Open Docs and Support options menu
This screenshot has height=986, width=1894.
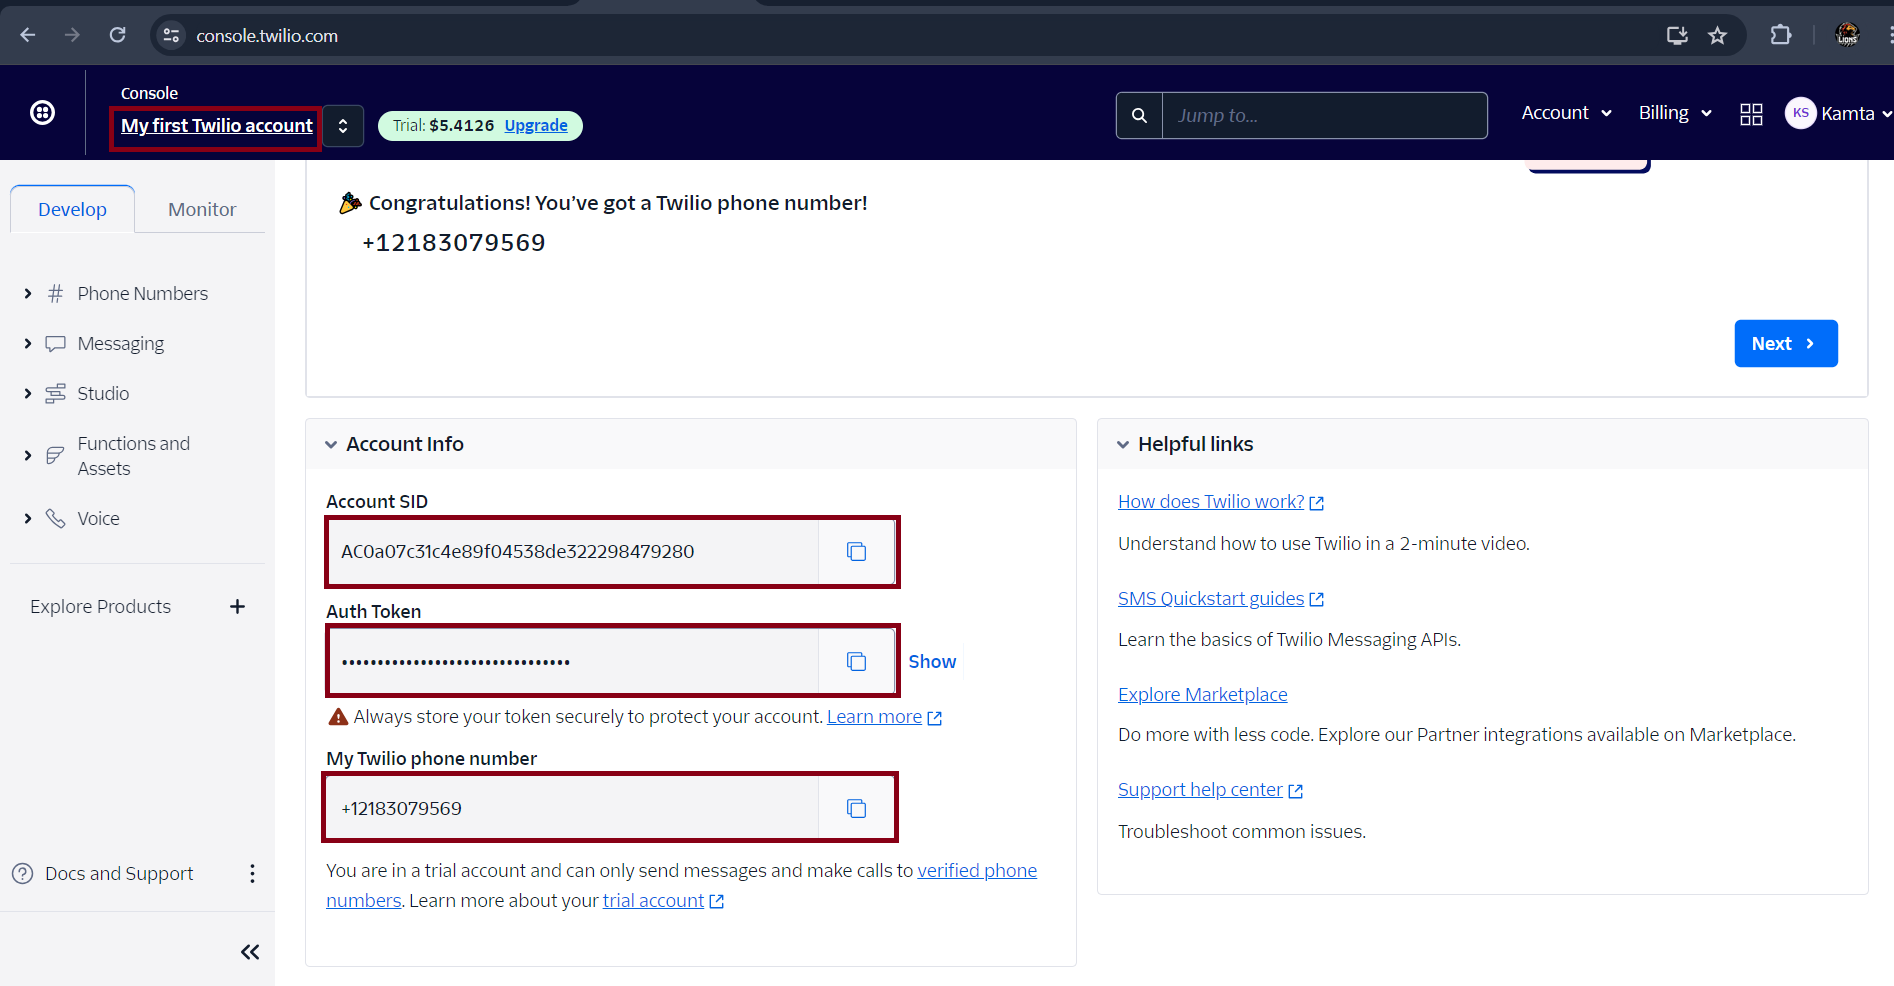[x=252, y=874]
